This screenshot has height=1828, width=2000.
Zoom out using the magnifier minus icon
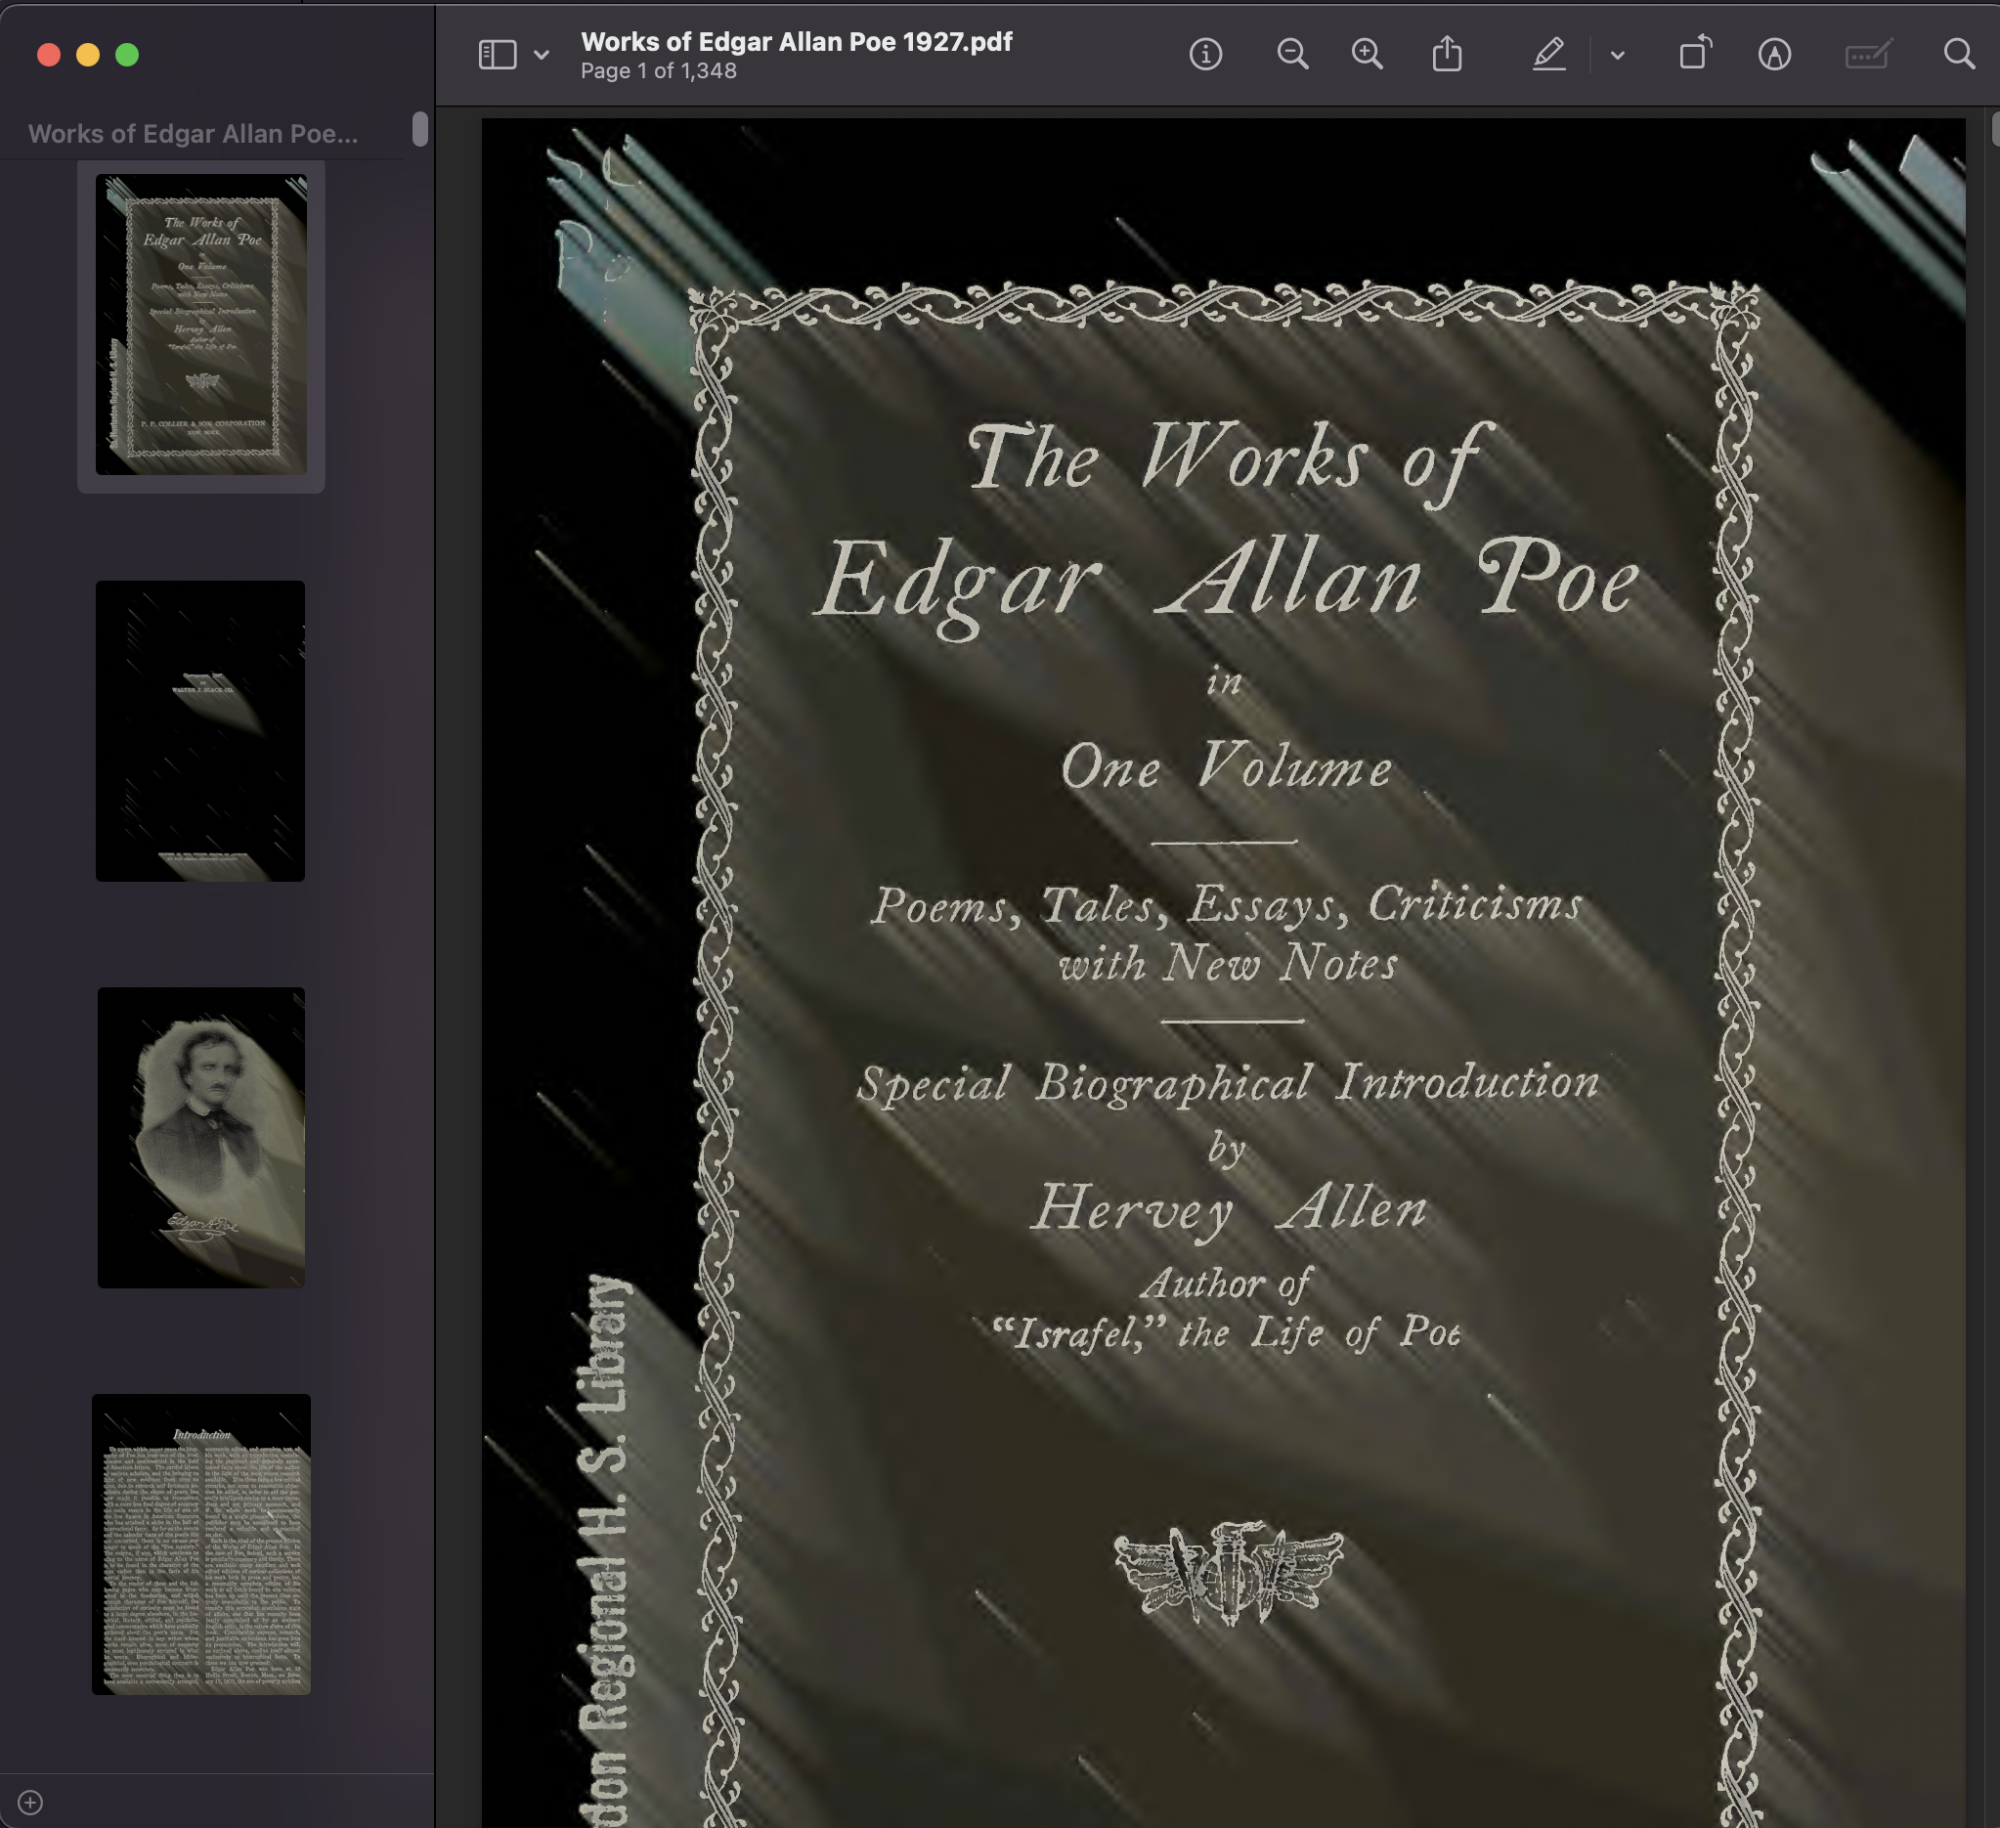coord(1292,54)
